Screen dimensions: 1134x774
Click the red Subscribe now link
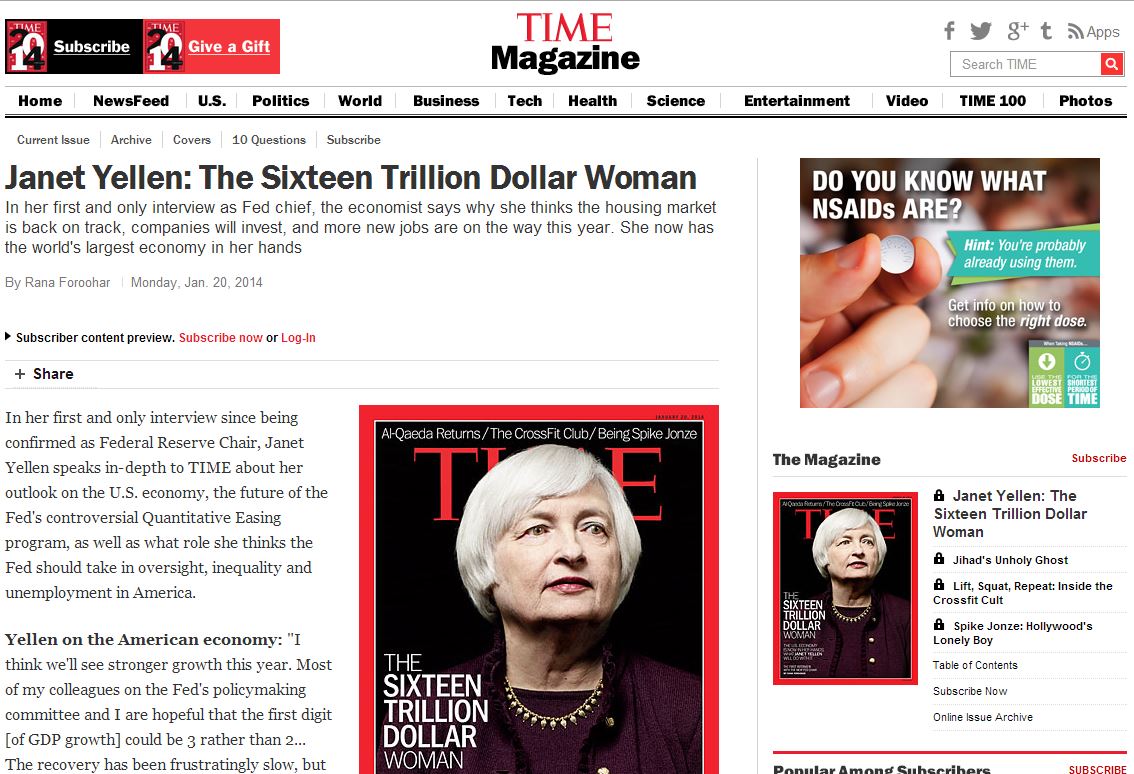click(221, 338)
